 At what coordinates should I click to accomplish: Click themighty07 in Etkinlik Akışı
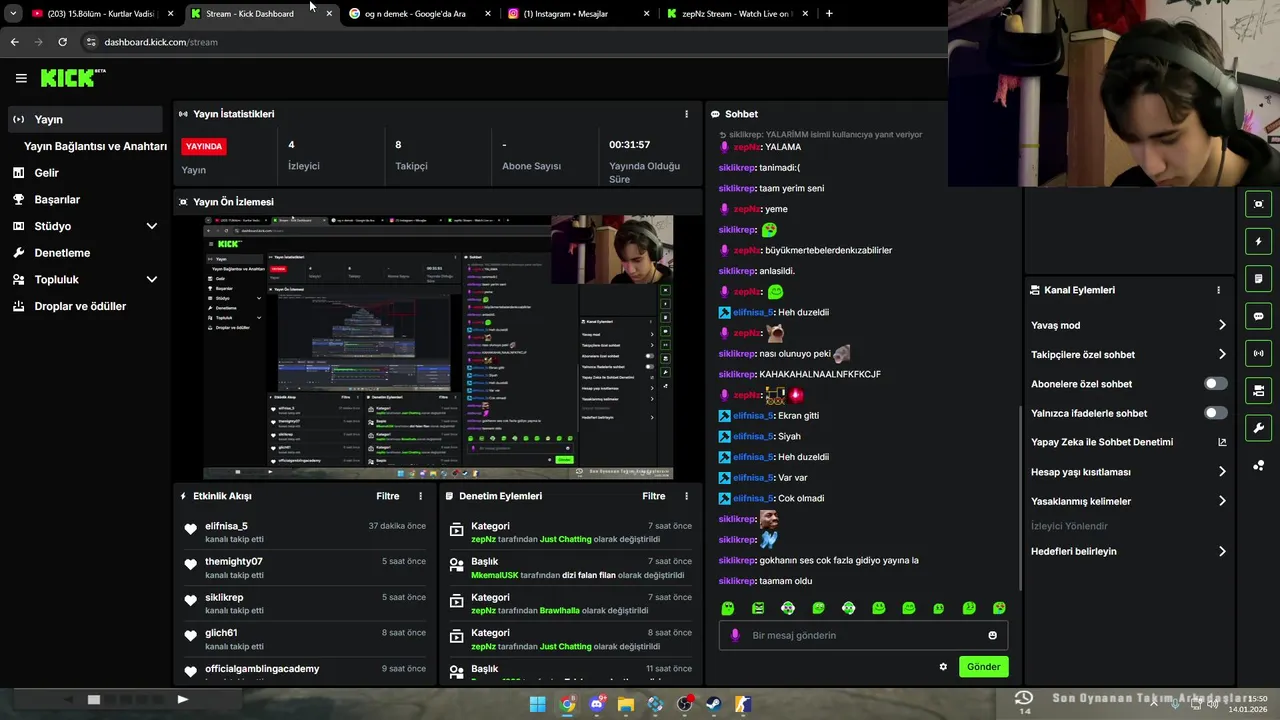(x=234, y=562)
